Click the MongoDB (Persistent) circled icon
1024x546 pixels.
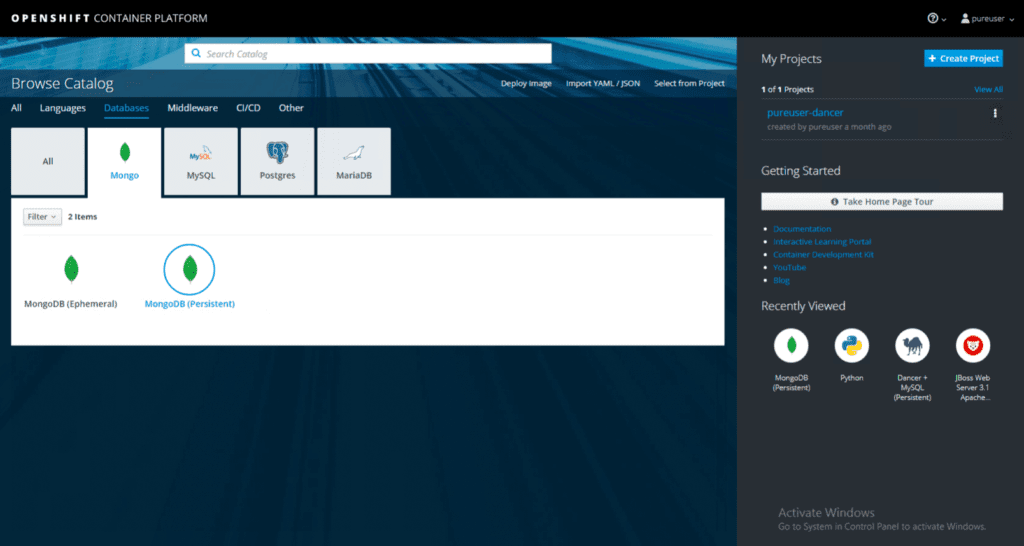pos(189,269)
